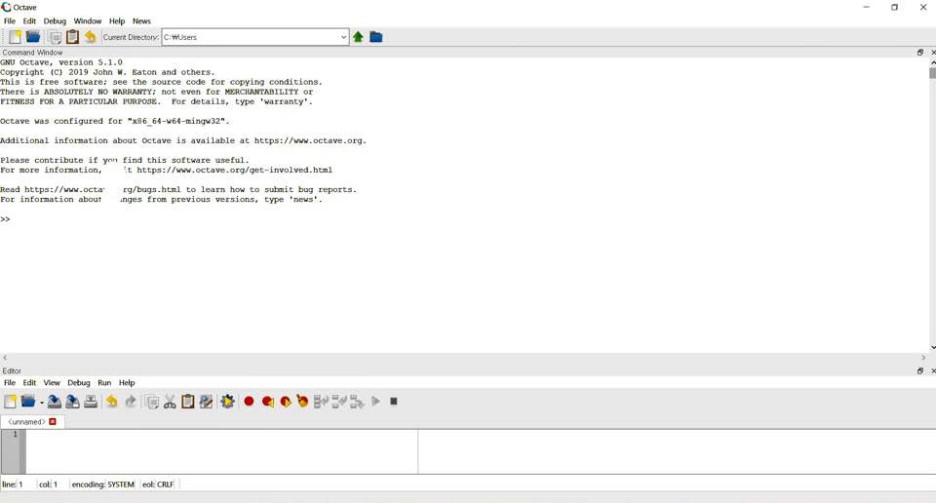Screen dimensions: 936x503
Task: Undo the last edit in the Editor toolbar
Action: tap(112, 402)
